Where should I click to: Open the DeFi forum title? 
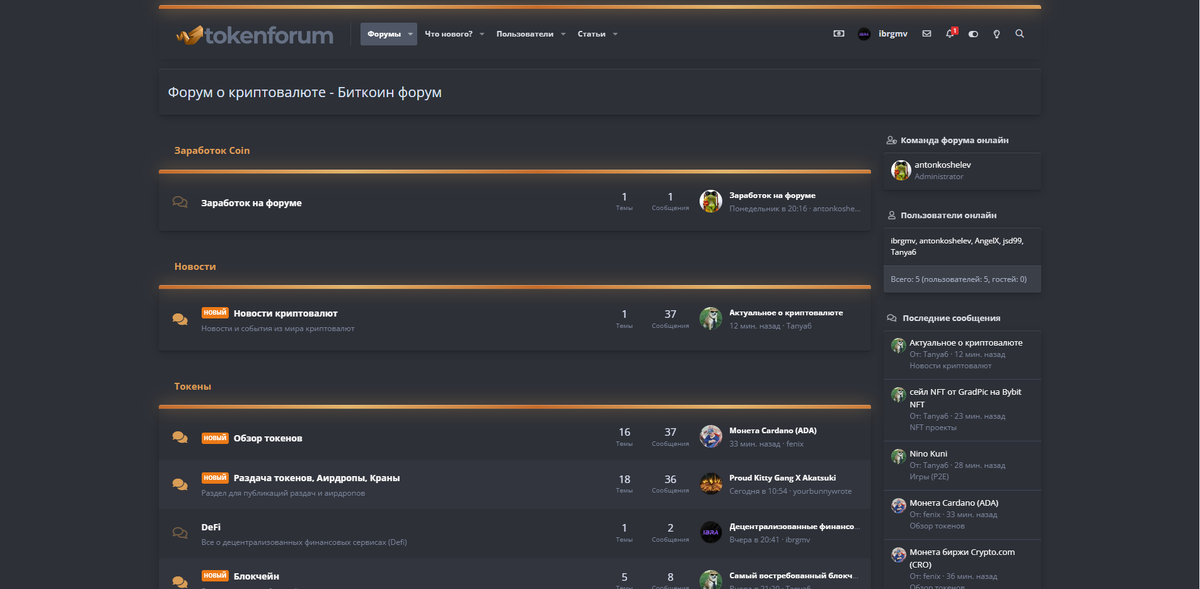coord(211,526)
